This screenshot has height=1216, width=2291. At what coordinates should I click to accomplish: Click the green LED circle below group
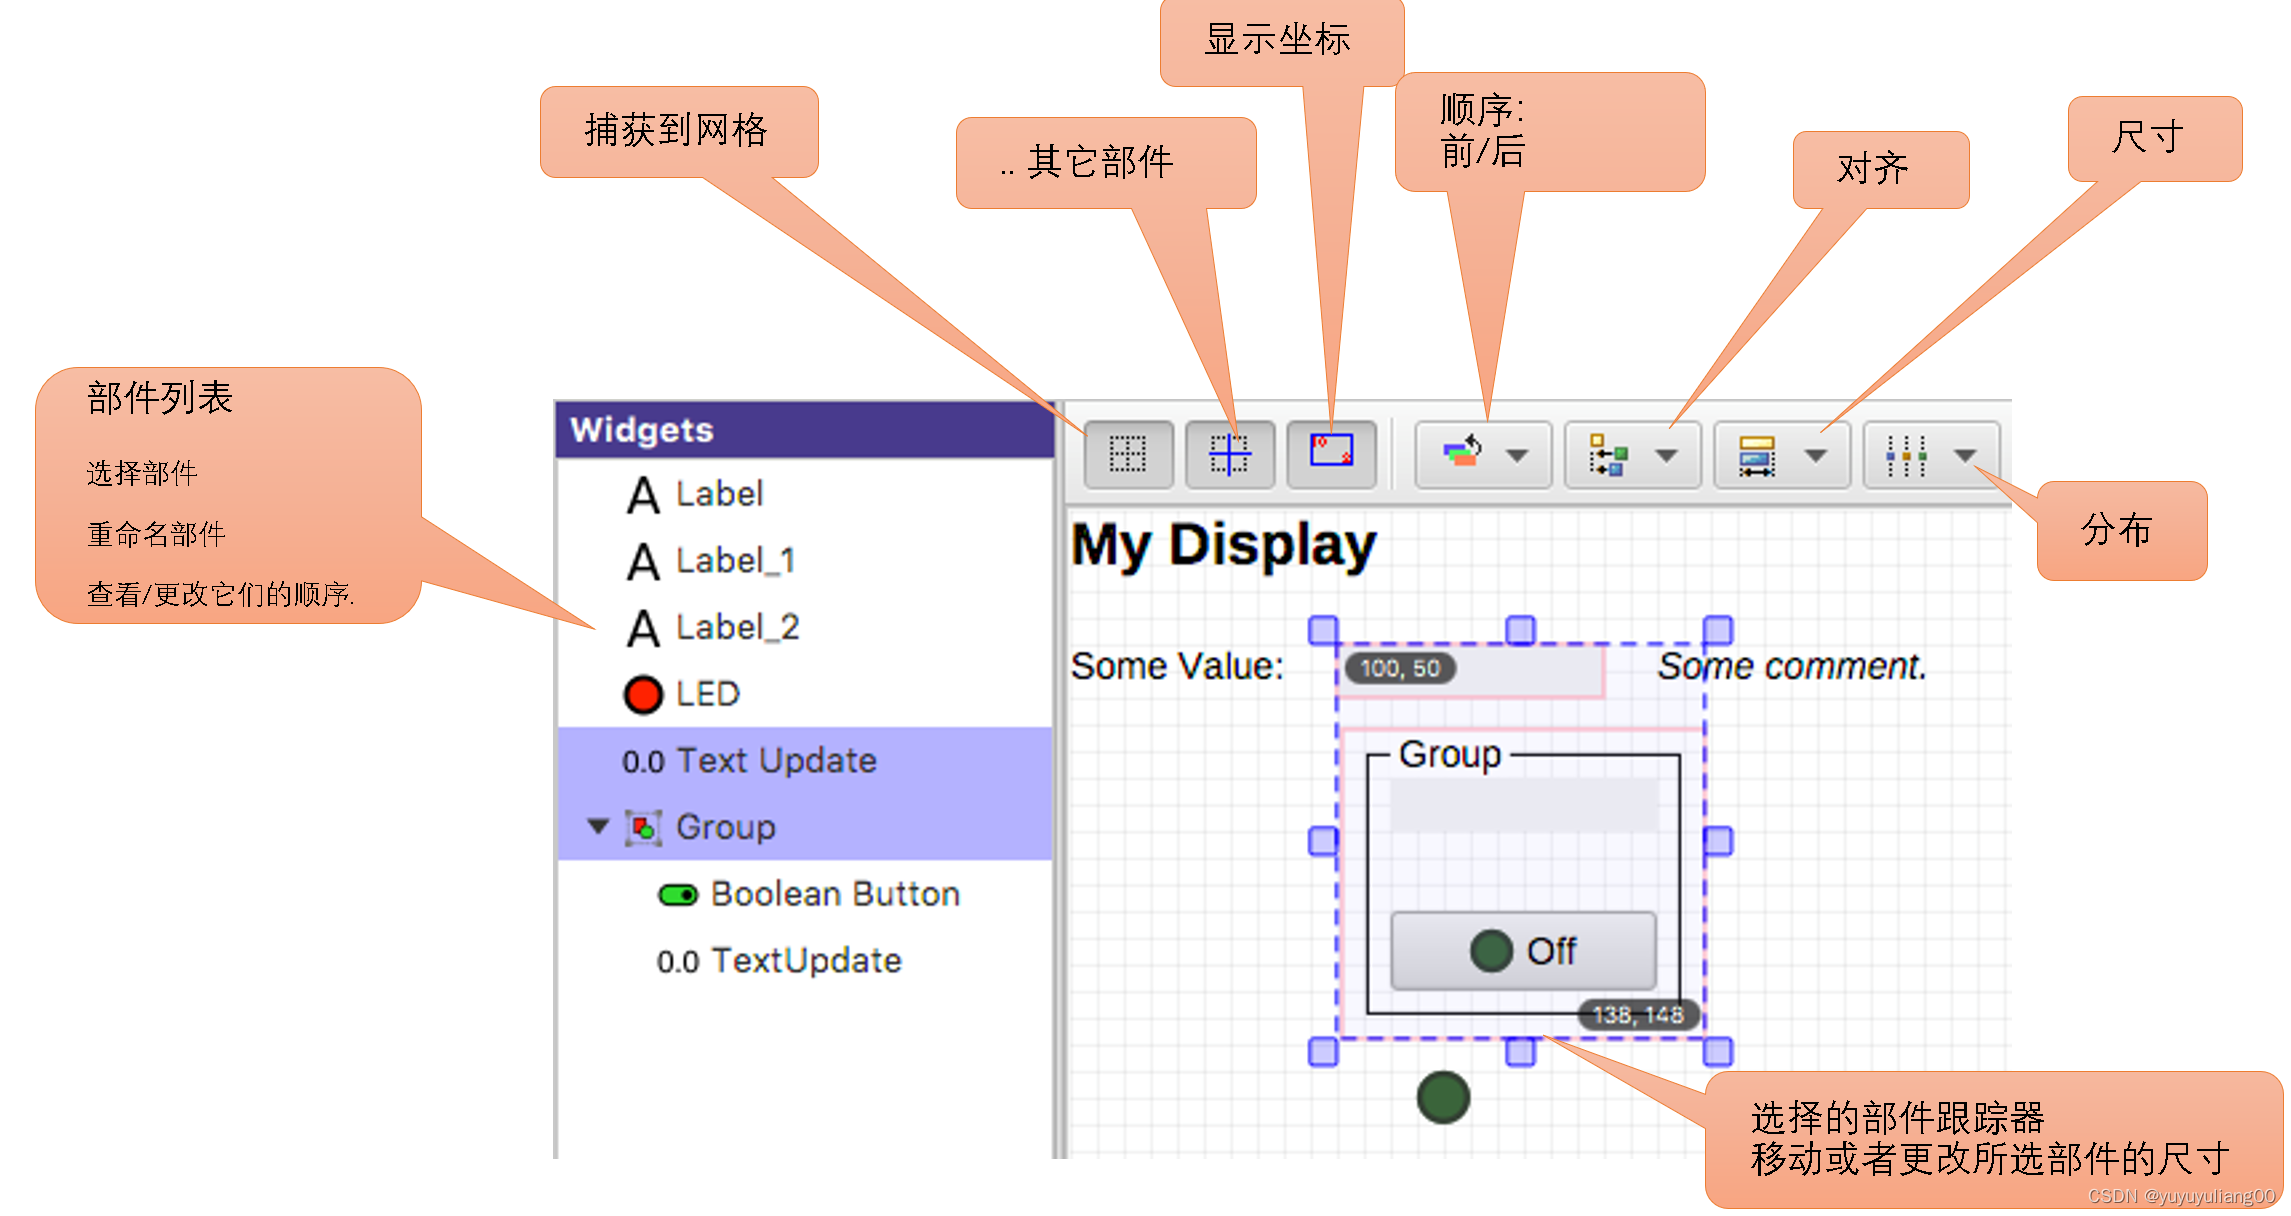(1443, 1097)
